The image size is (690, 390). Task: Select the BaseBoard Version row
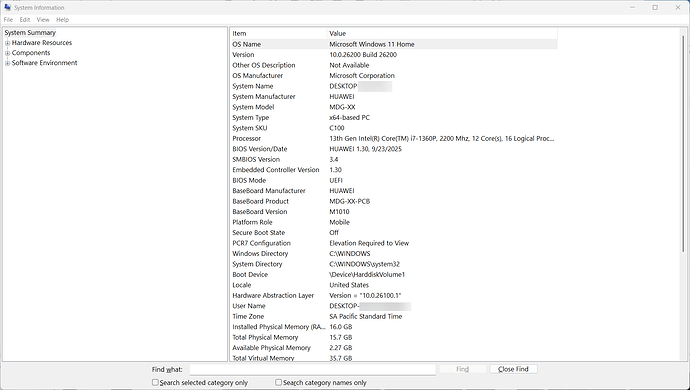click(394, 212)
